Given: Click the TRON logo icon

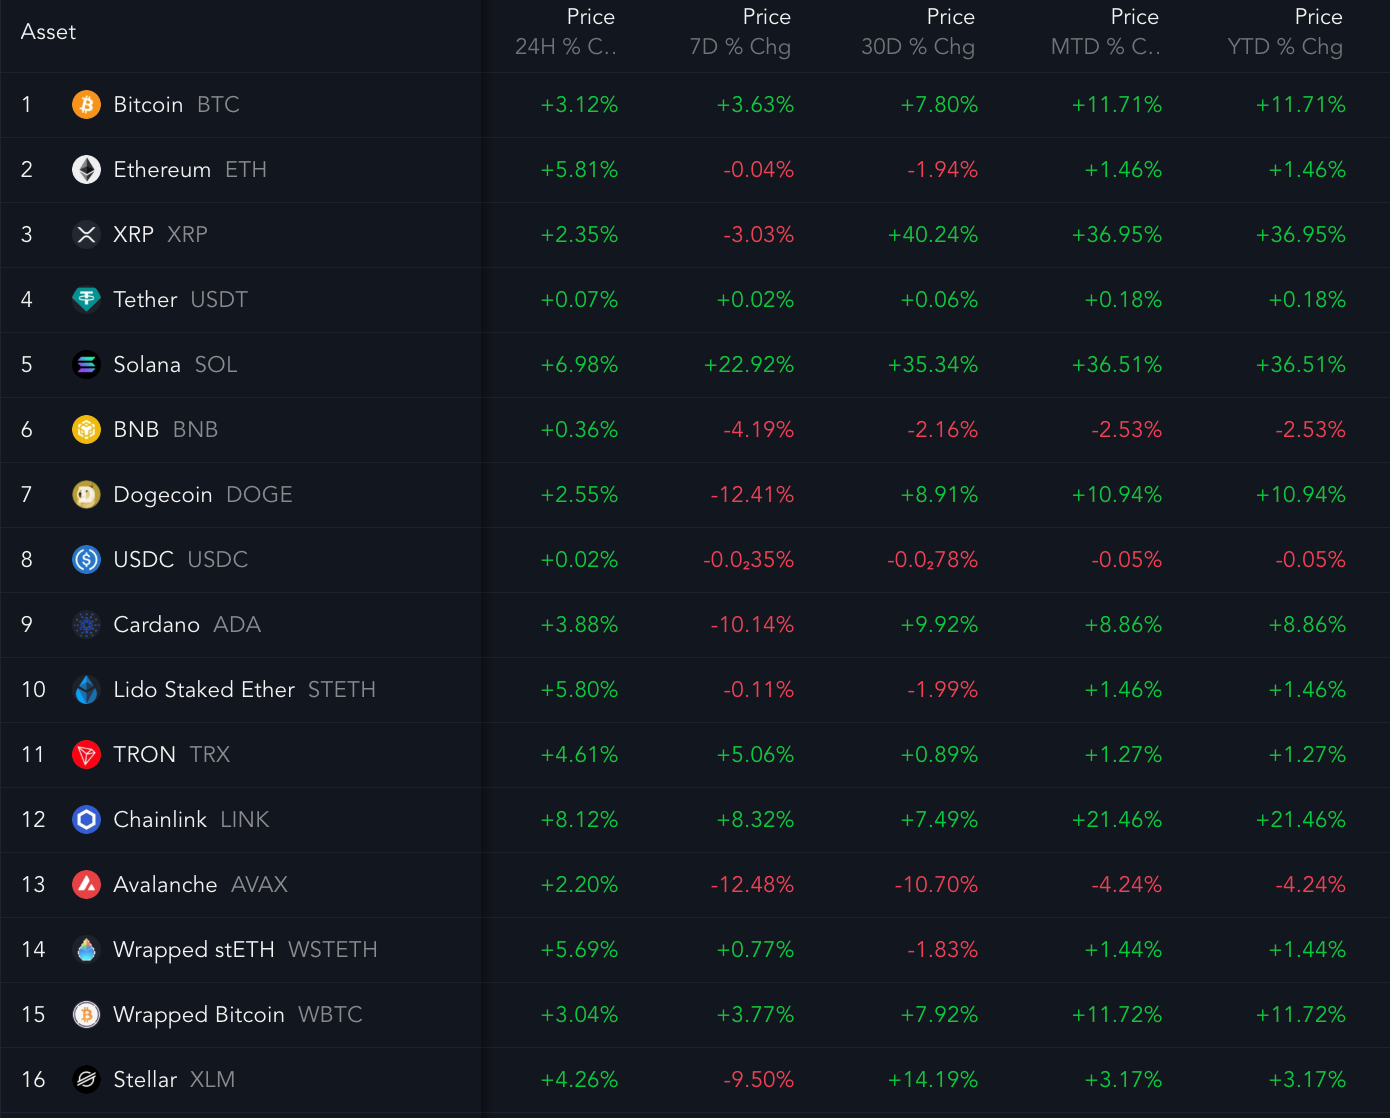Looking at the screenshot, I should pyautogui.click(x=87, y=755).
